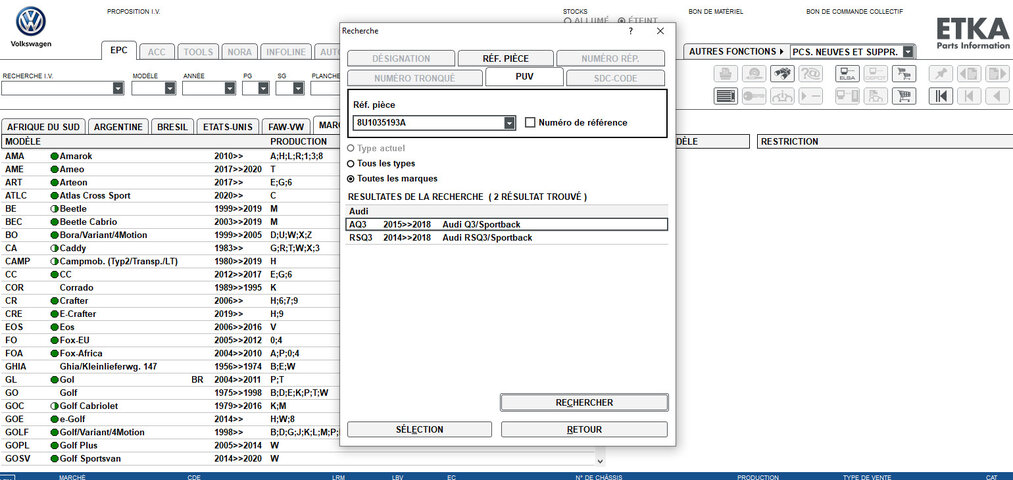Image resolution: width=1013 pixels, height=480 pixels.
Task: Select the RSQ3 Audi RSQ3/Sportback result
Action: pyautogui.click(x=506, y=238)
